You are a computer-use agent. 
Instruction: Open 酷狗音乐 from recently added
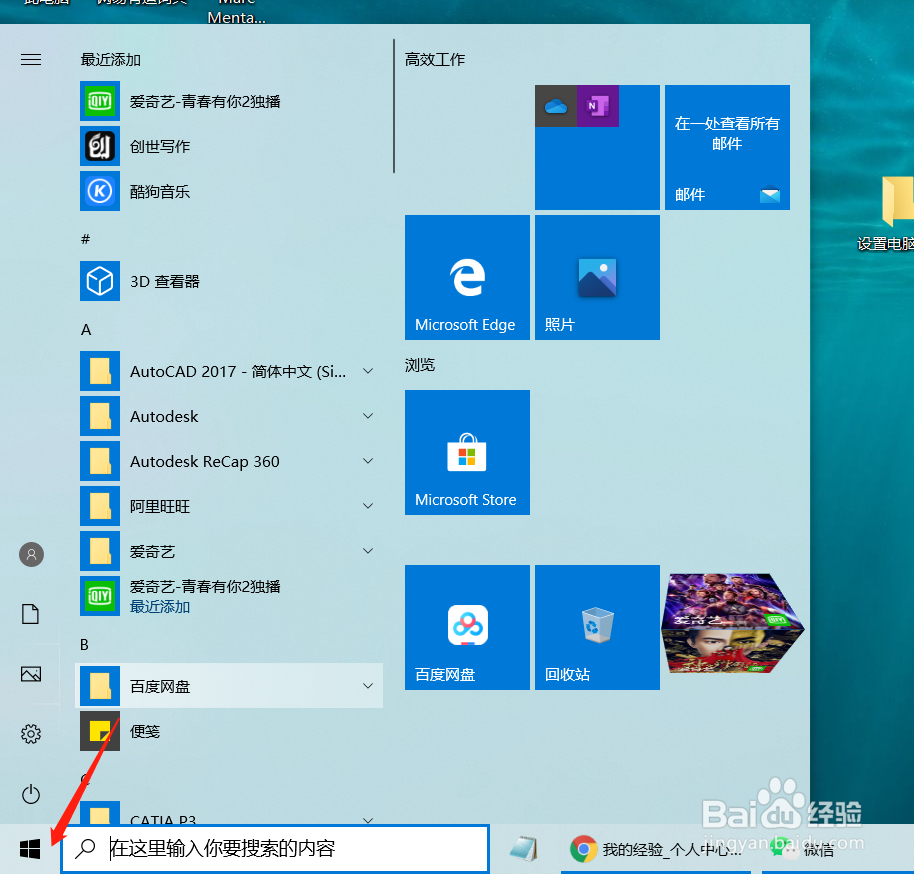coord(231,191)
